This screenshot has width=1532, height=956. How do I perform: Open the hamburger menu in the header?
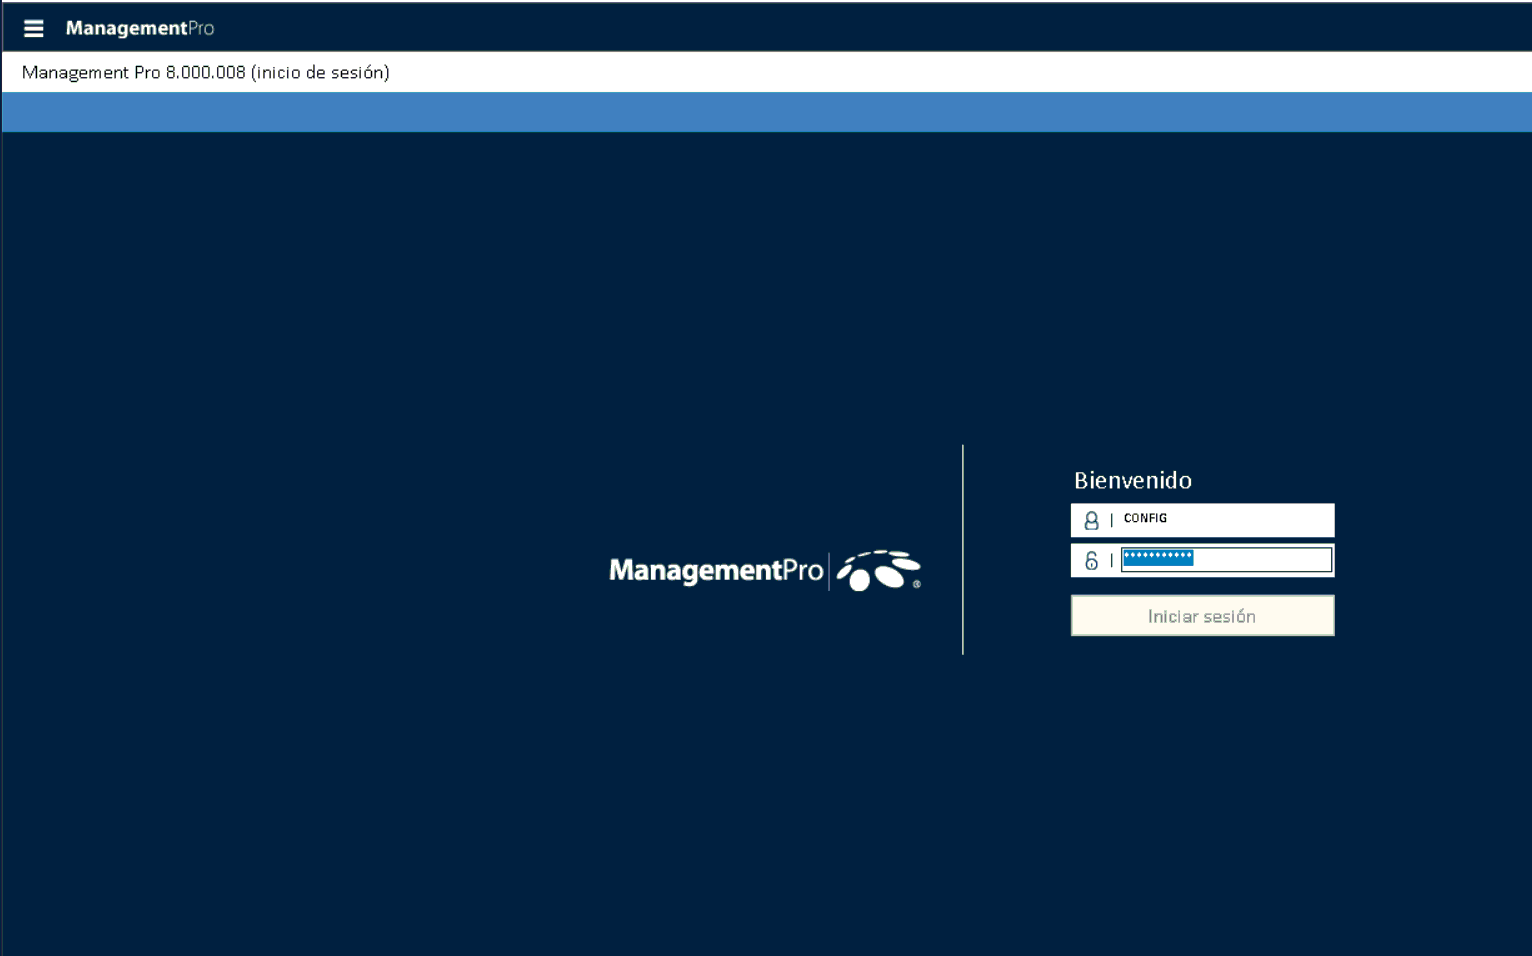pyautogui.click(x=33, y=28)
